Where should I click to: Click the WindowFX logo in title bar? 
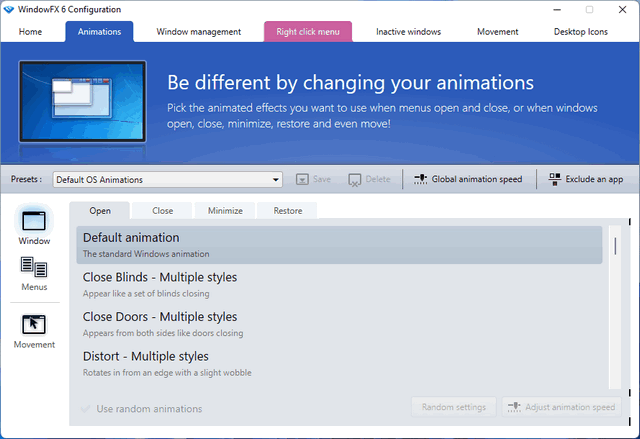[11, 9]
